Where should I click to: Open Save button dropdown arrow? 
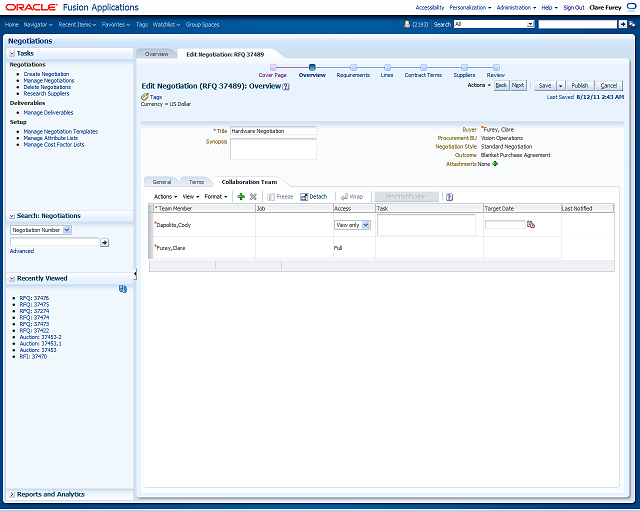560,86
